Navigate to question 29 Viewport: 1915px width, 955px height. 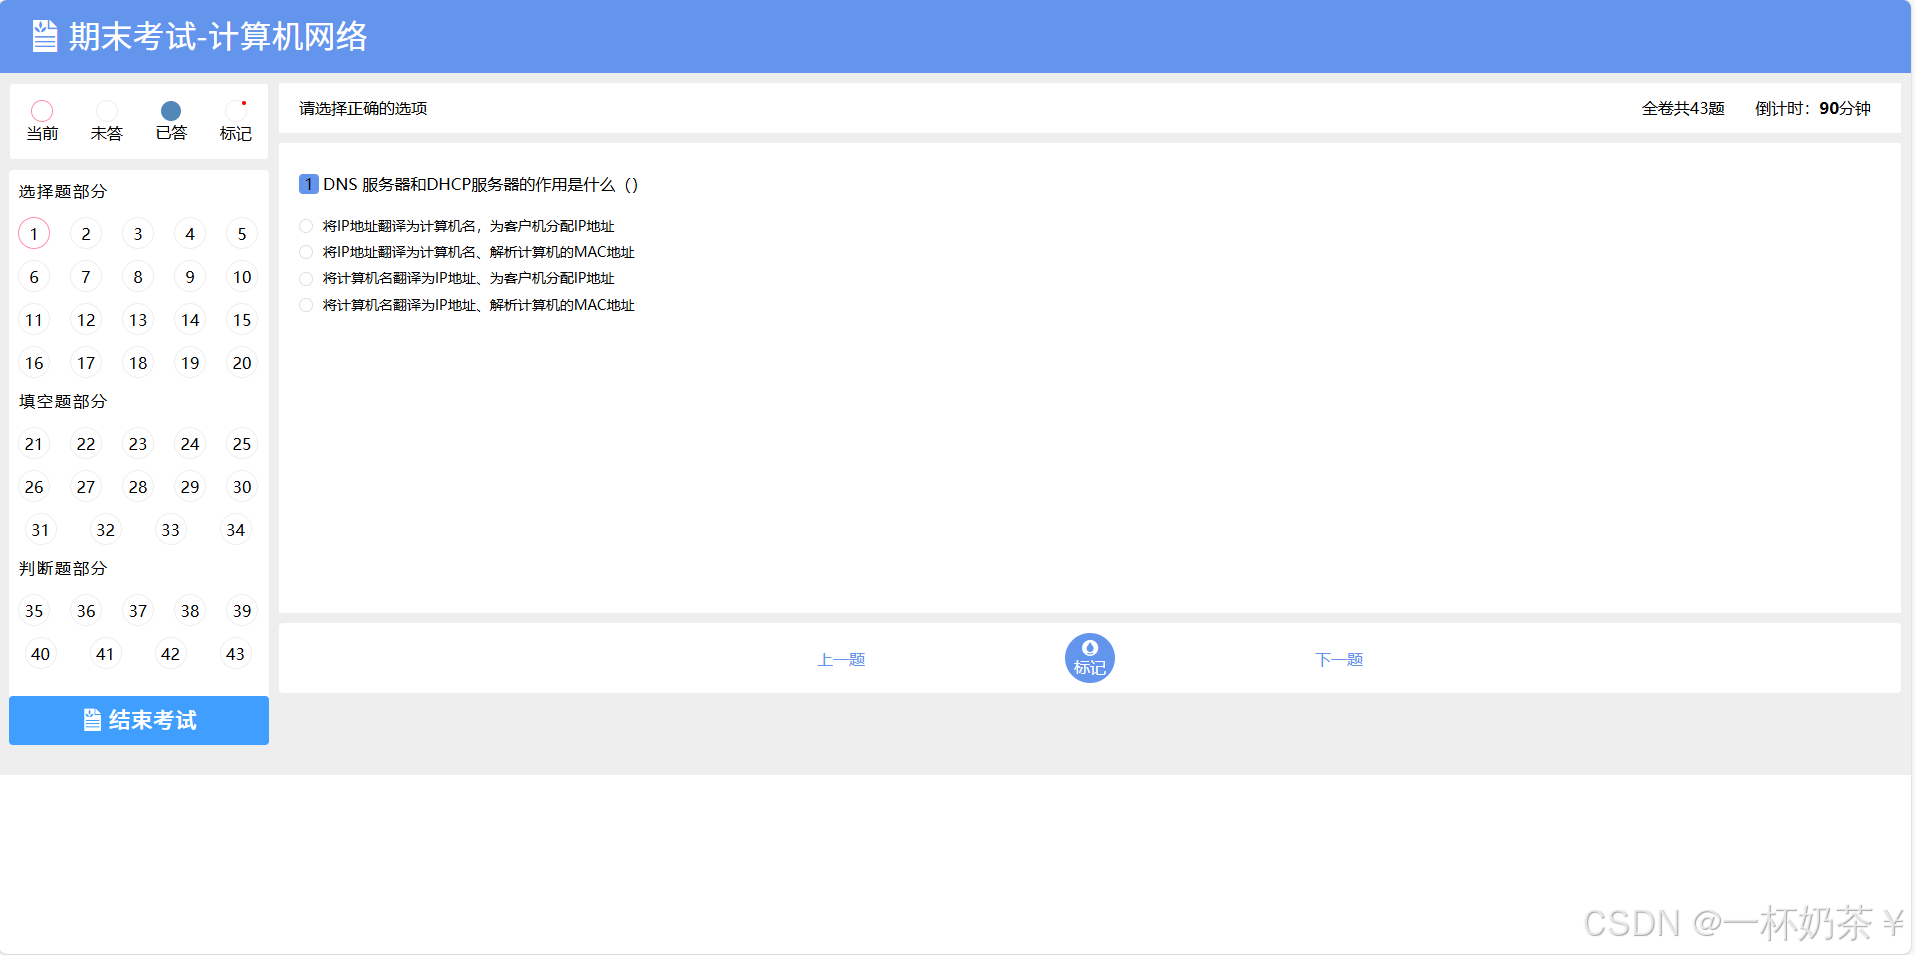pyautogui.click(x=190, y=487)
